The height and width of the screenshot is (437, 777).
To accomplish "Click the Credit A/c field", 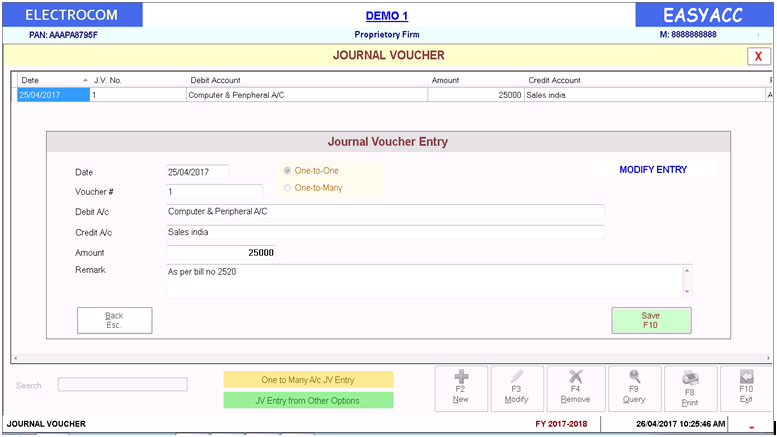I will click(385, 232).
